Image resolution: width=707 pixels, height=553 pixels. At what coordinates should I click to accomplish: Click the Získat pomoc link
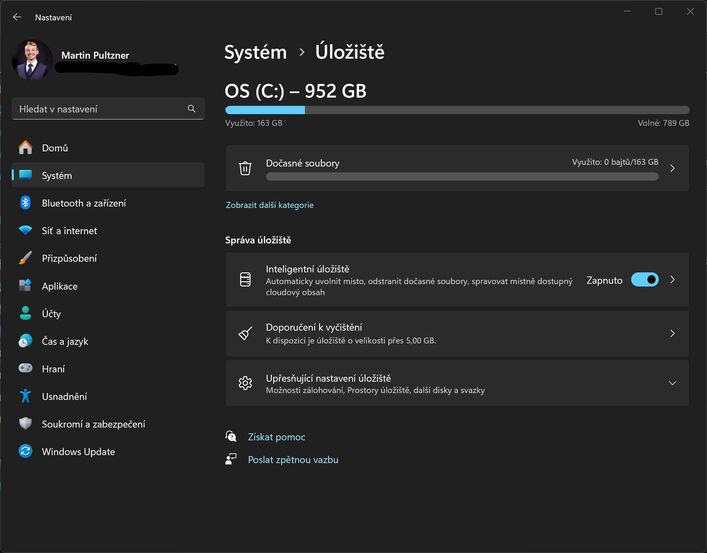click(x=276, y=437)
